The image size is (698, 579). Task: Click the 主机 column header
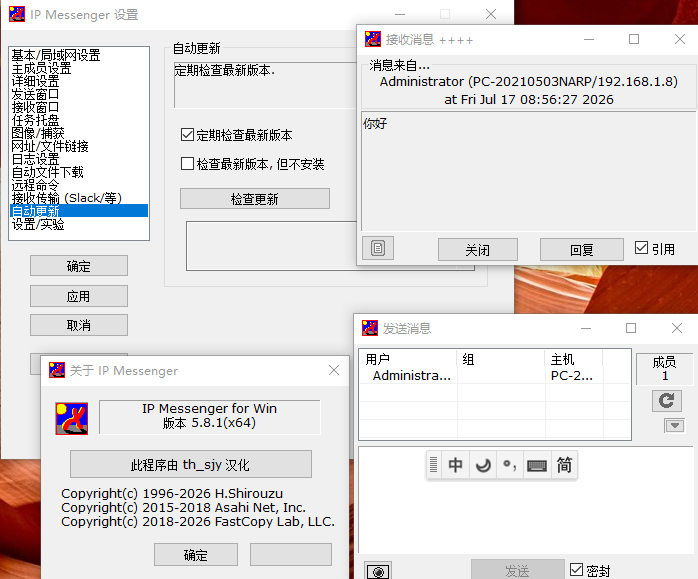(574, 359)
